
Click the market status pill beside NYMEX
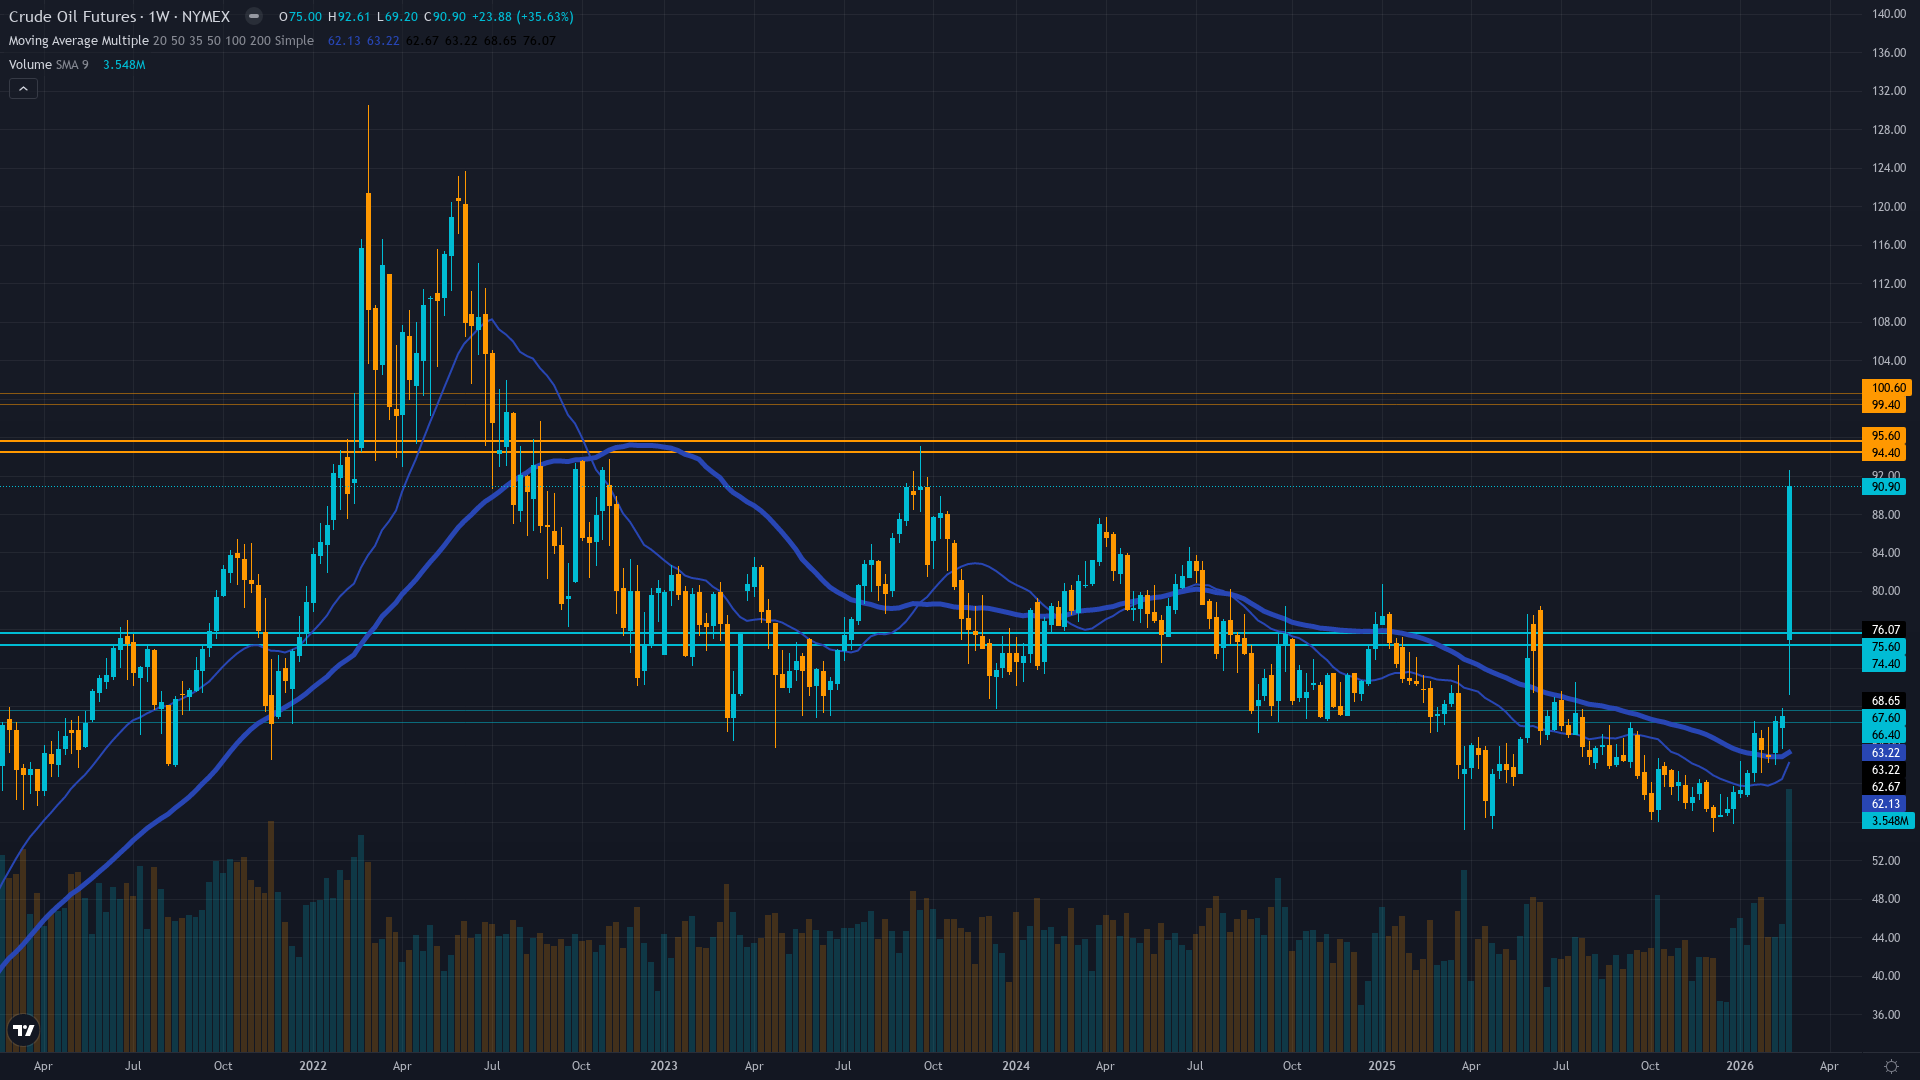[254, 16]
